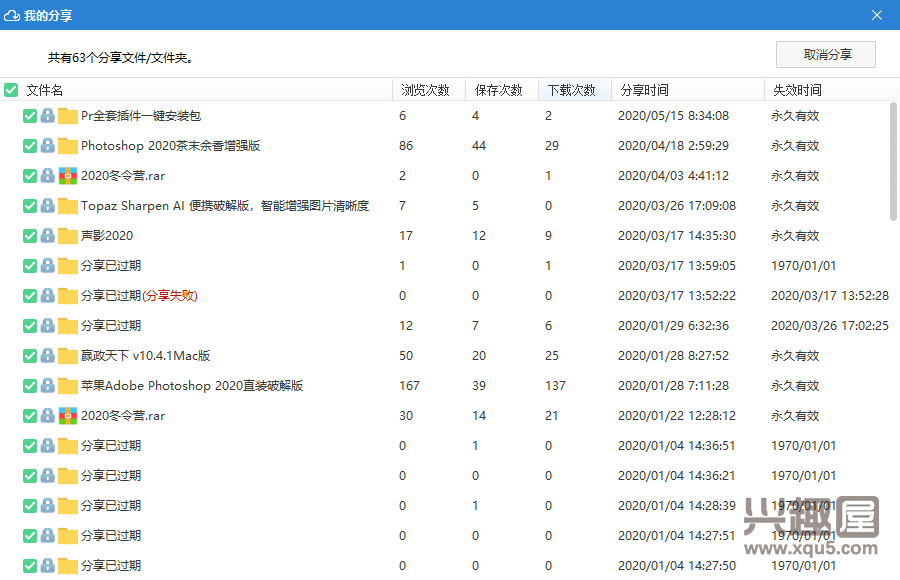900x580 pixels.
Task: Click lock icon of share dated 2020/01/04 14:36:51
Action: click(x=48, y=445)
